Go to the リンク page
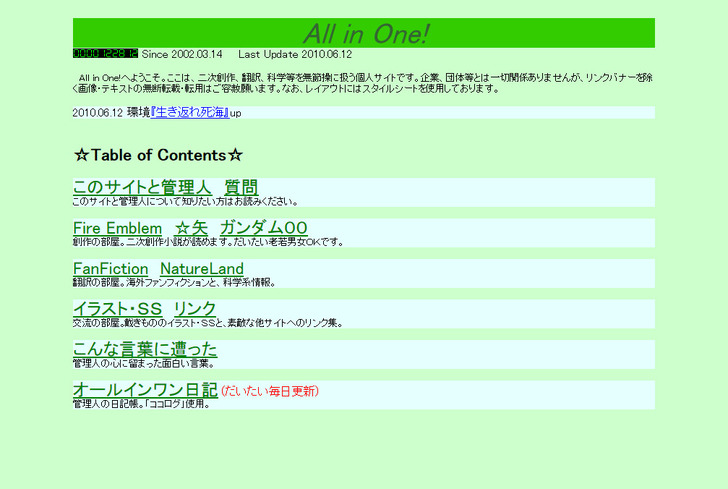 coord(195,309)
